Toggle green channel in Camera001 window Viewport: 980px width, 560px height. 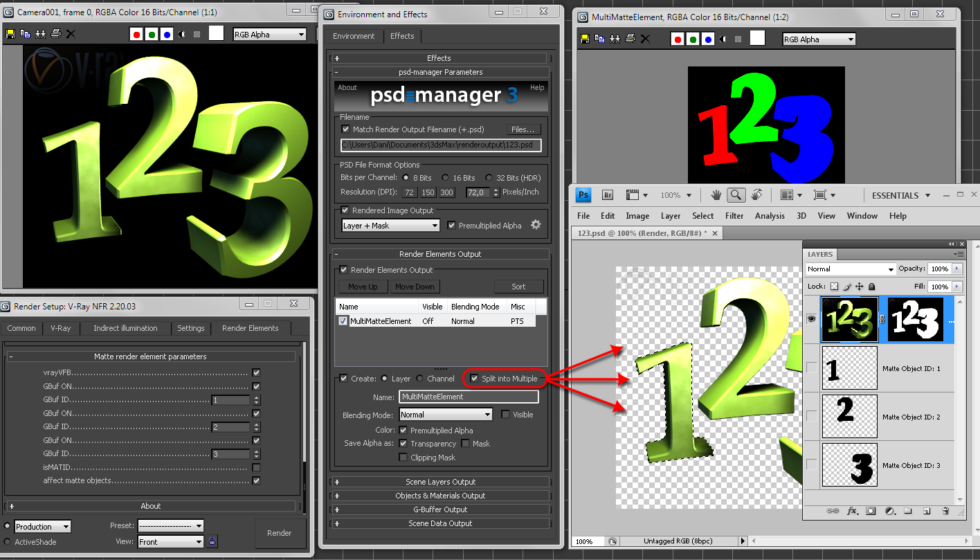(x=151, y=34)
